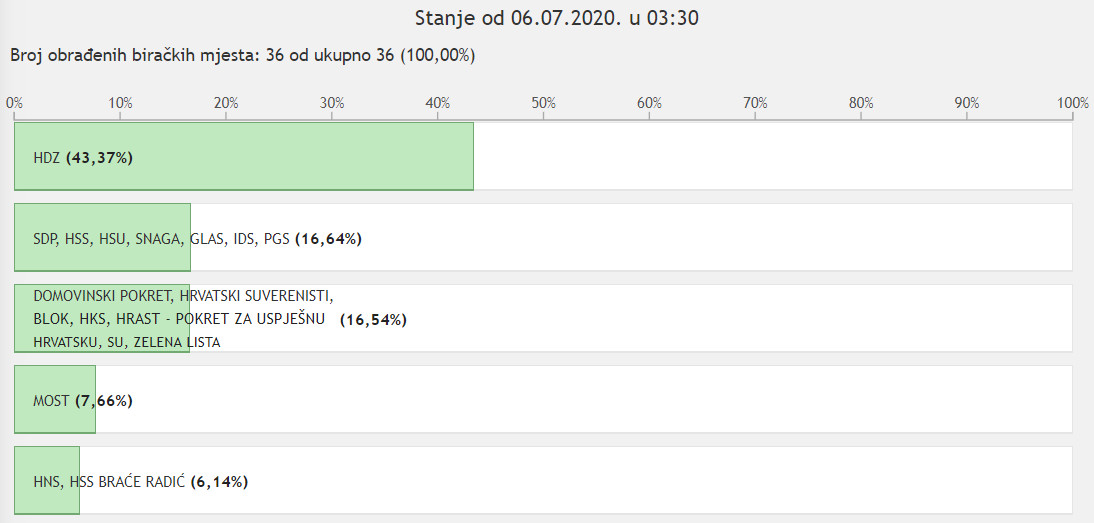Click empty white area of HDZ row
Screen dimensions: 1094x523
click(773, 156)
